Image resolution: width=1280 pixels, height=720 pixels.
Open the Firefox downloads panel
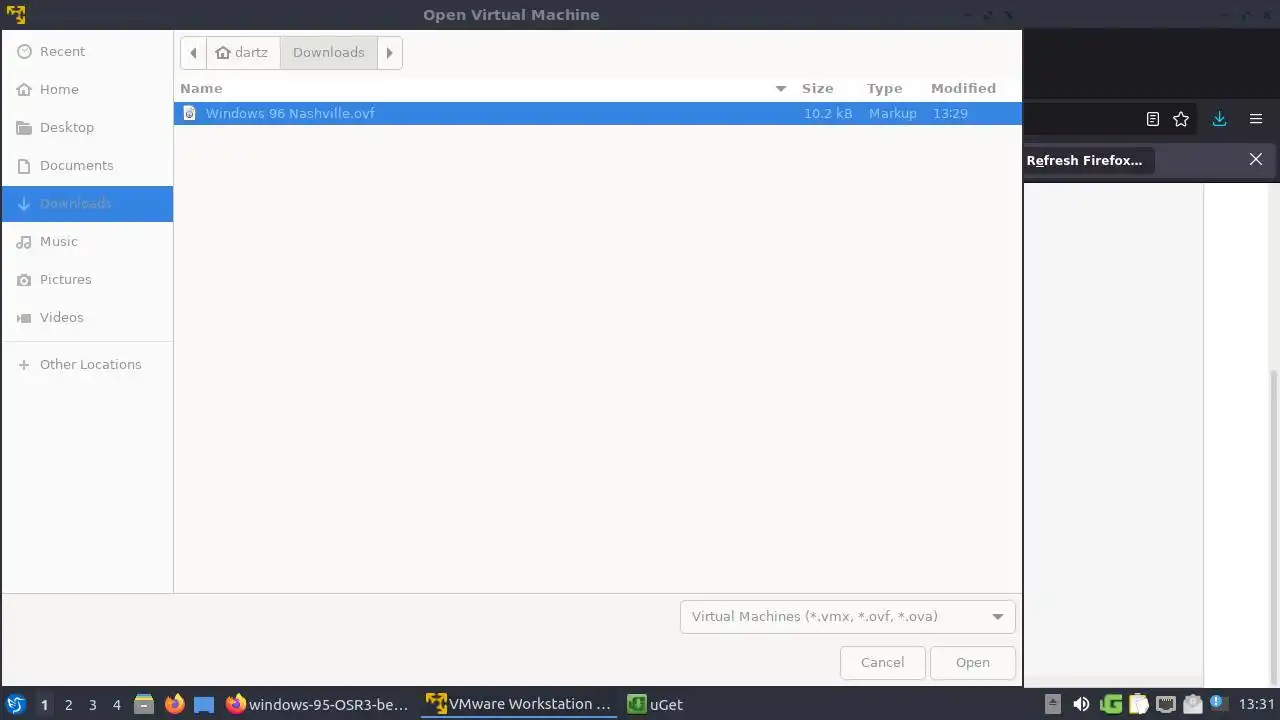click(1219, 119)
